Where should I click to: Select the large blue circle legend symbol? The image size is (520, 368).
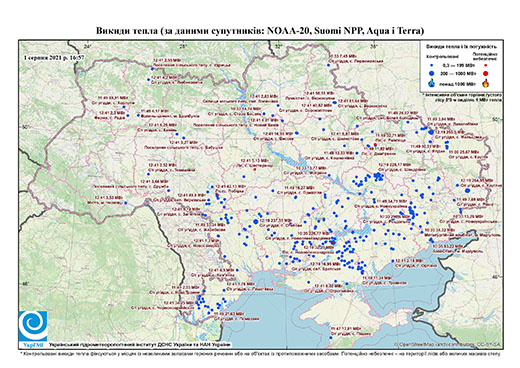tap(432, 73)
